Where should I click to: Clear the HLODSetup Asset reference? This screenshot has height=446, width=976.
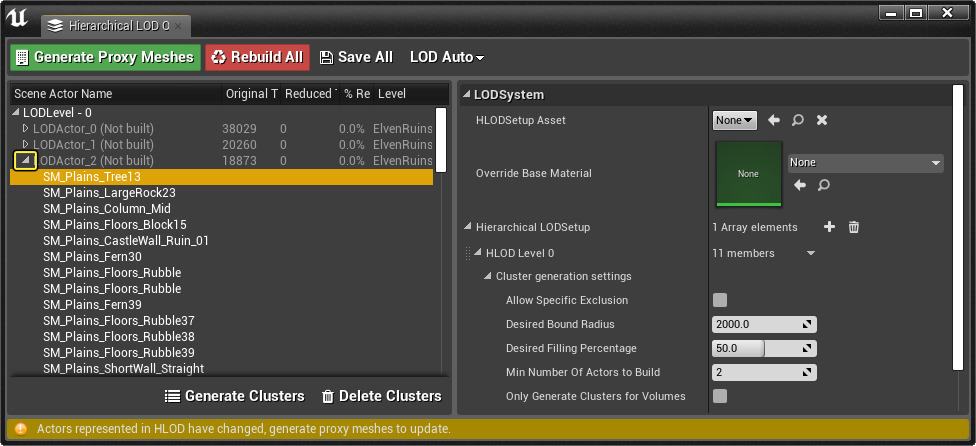[822, 120]
